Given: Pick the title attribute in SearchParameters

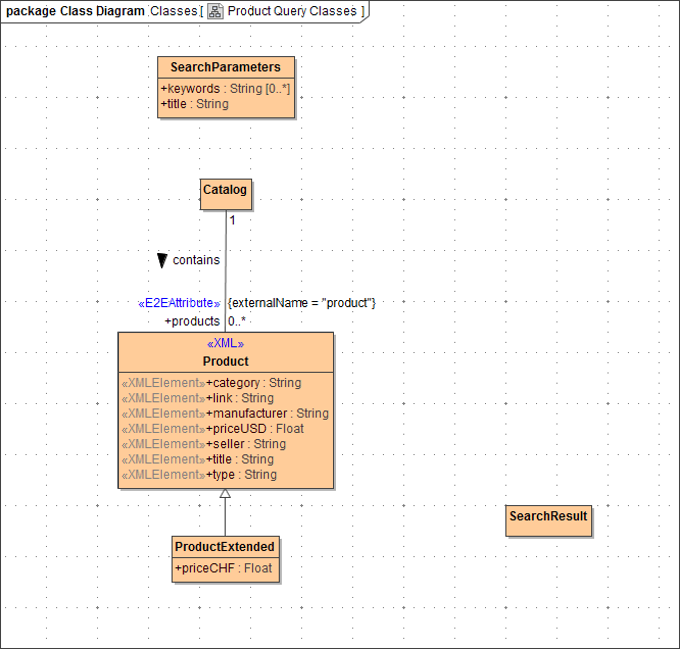Looking at the screenshot, I should click(195, 104).
